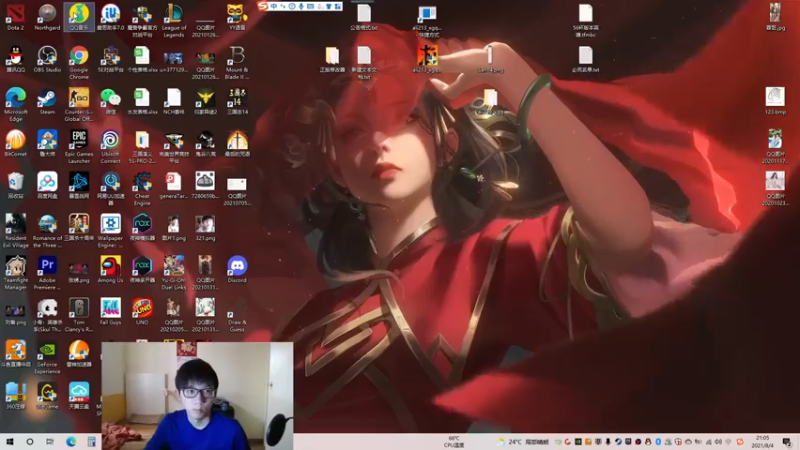Open the 321.png image file

(205, 227)
